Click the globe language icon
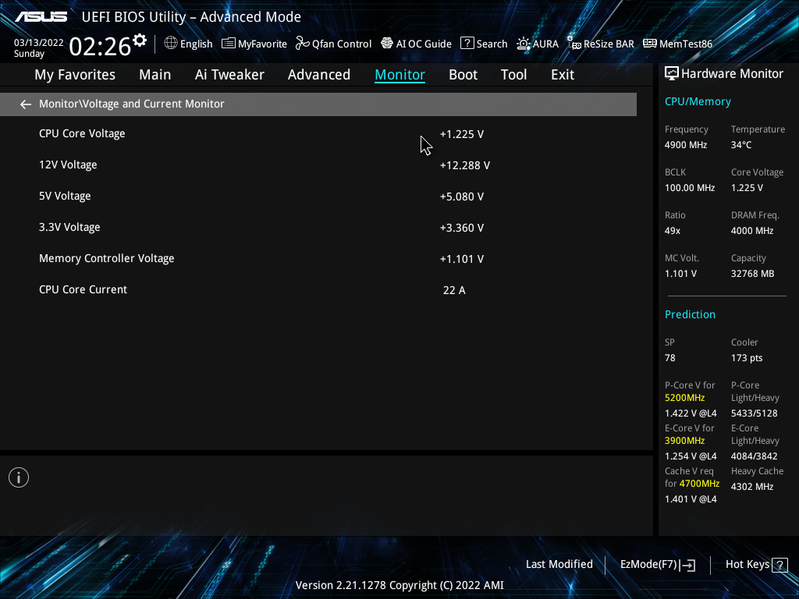The image size is (799, 599). point(171,43)
